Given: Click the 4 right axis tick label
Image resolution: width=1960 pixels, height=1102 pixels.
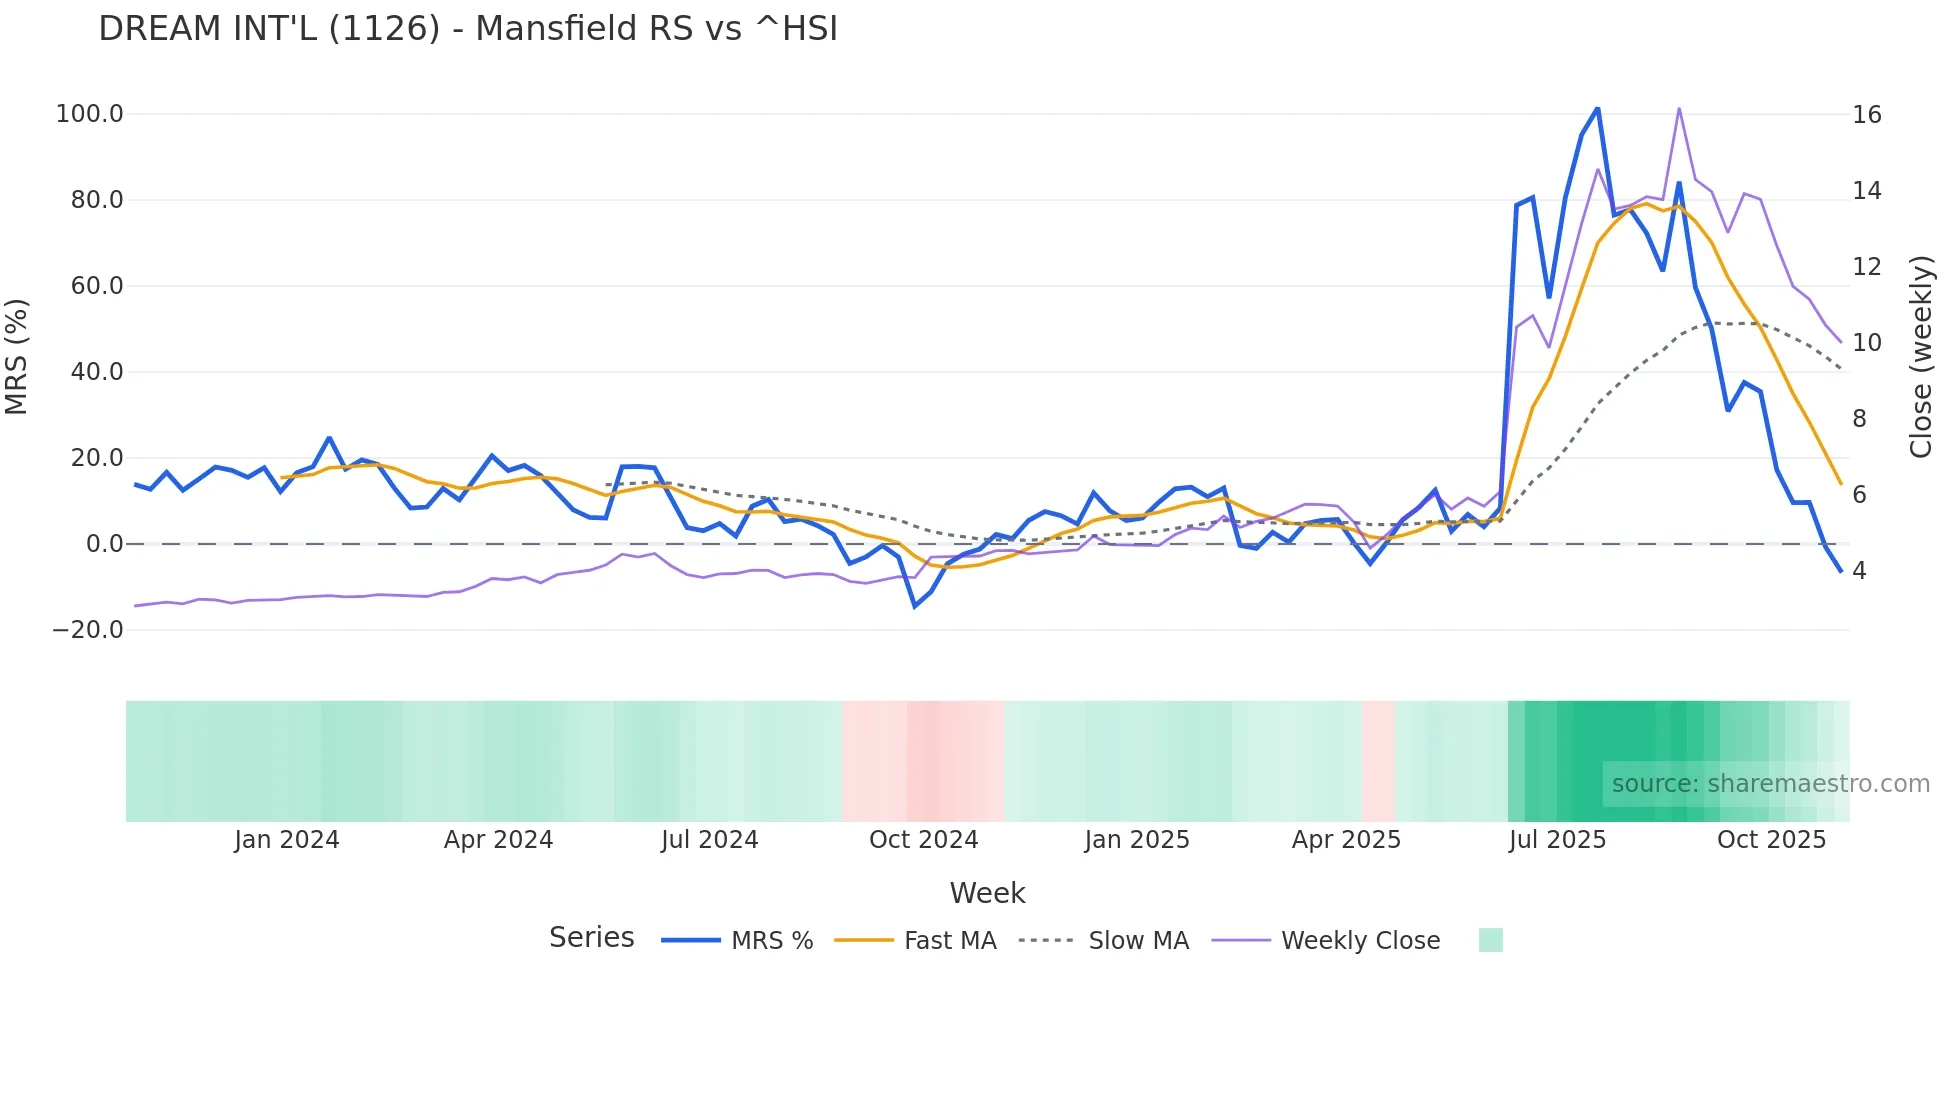Looking at the screenshot, I should click(x=1860, y=571).
